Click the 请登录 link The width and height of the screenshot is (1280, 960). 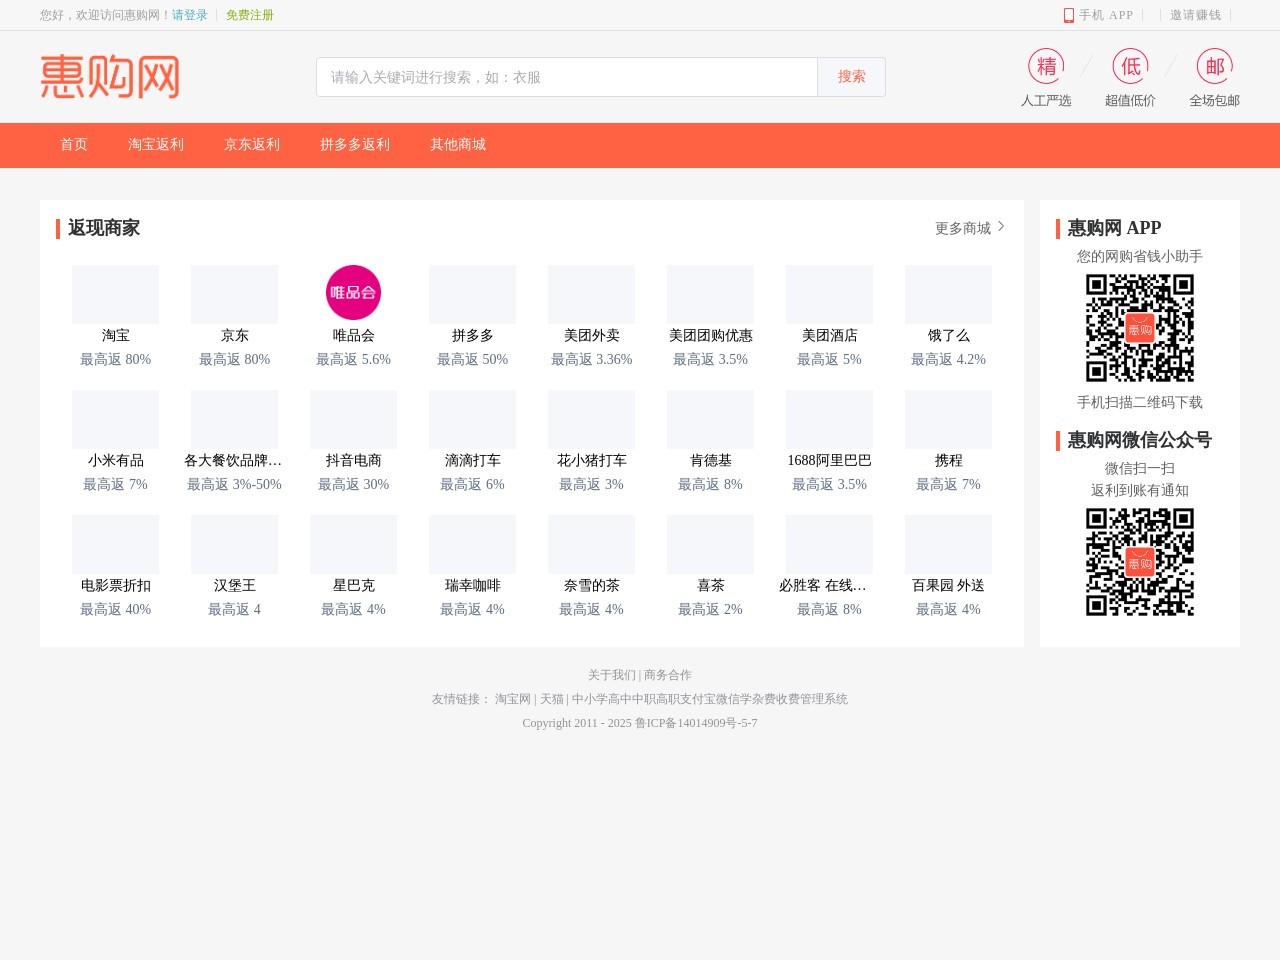coord(190,15)
